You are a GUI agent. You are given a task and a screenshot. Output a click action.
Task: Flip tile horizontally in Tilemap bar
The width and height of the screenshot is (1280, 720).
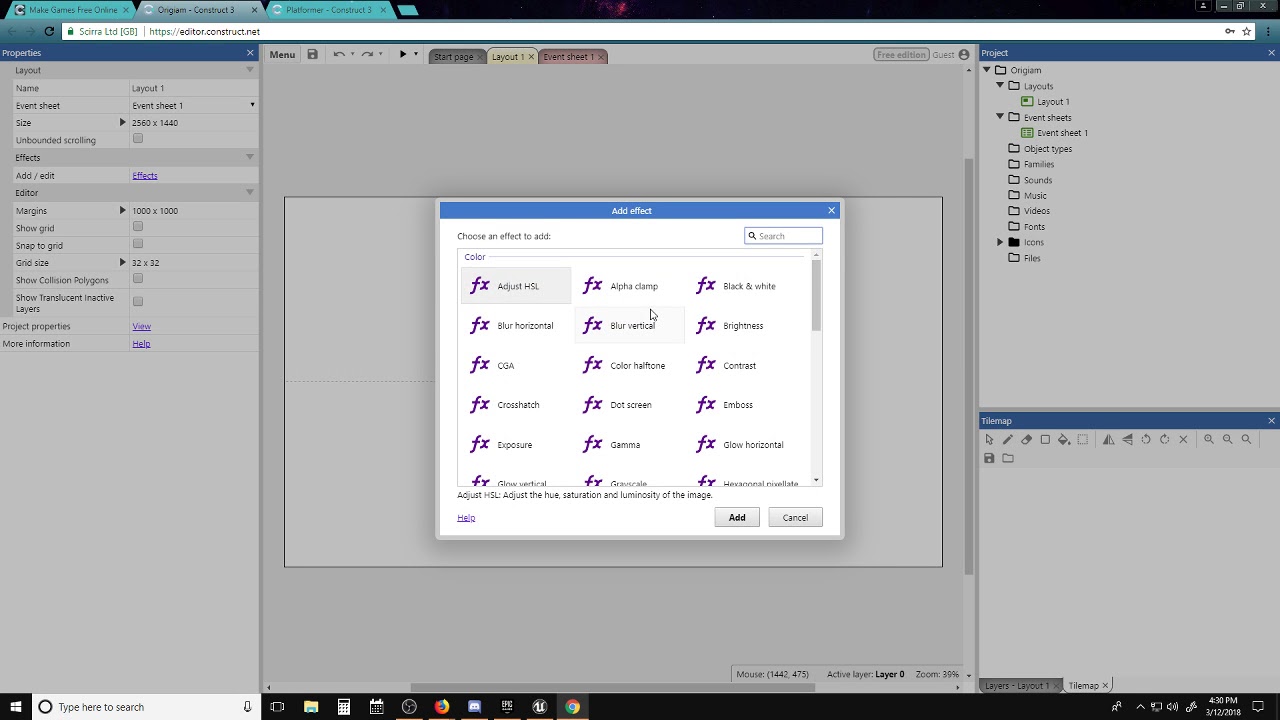coord(1108,439)
